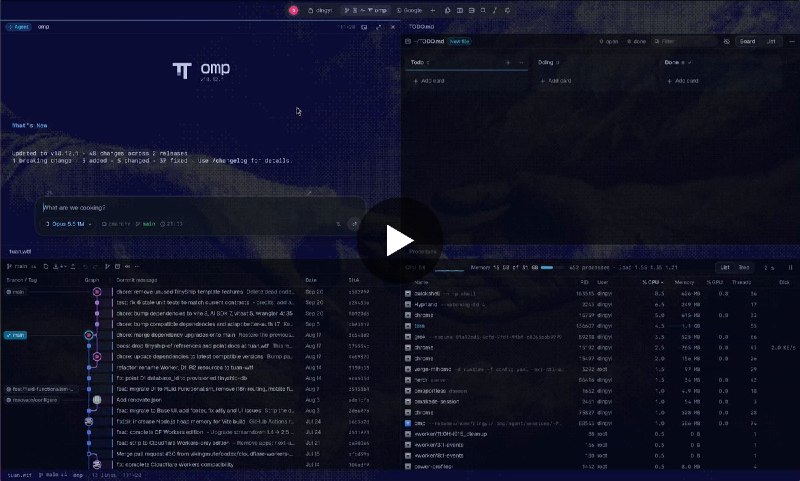The height and width of the screenshot is (481, 800).
Task: Click the push/upload icon in git toolbar
Action: 73,266
